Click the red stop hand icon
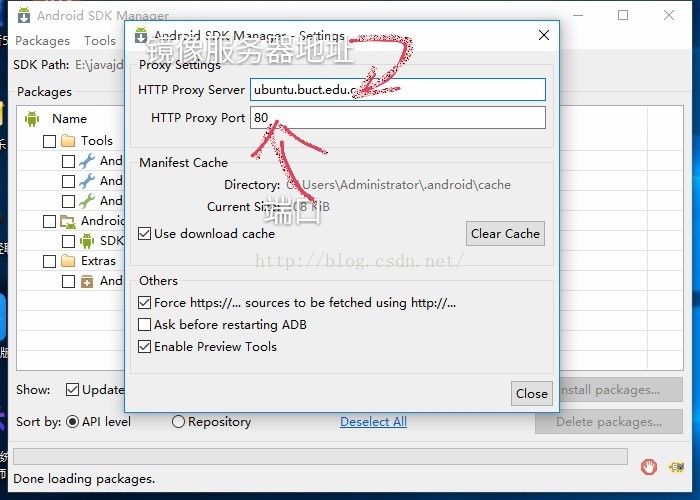This screenshot has height=500, width=700. tap(649, 467)
